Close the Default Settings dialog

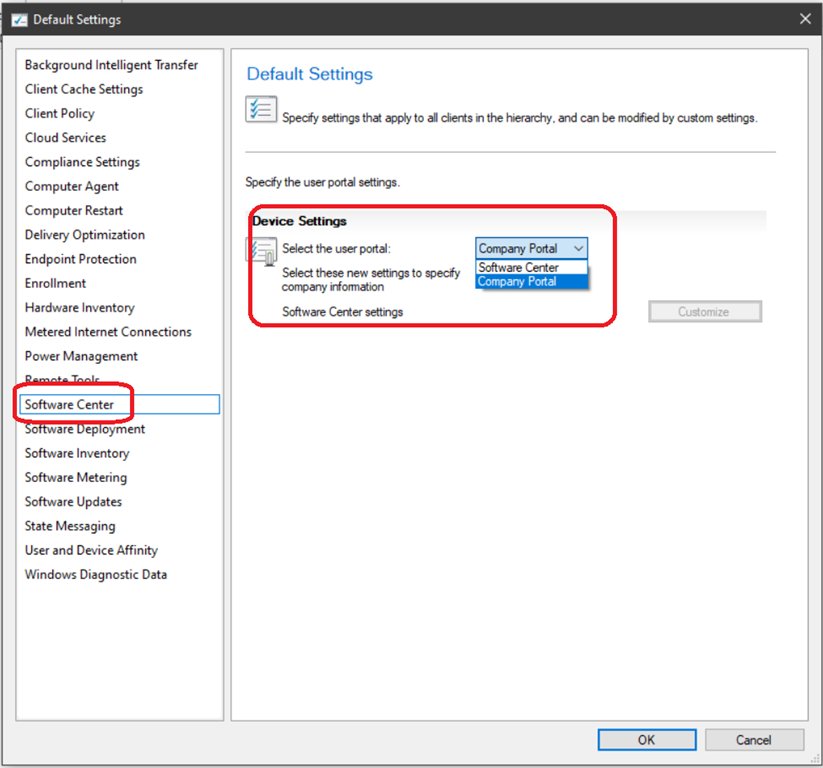point(806,19)
